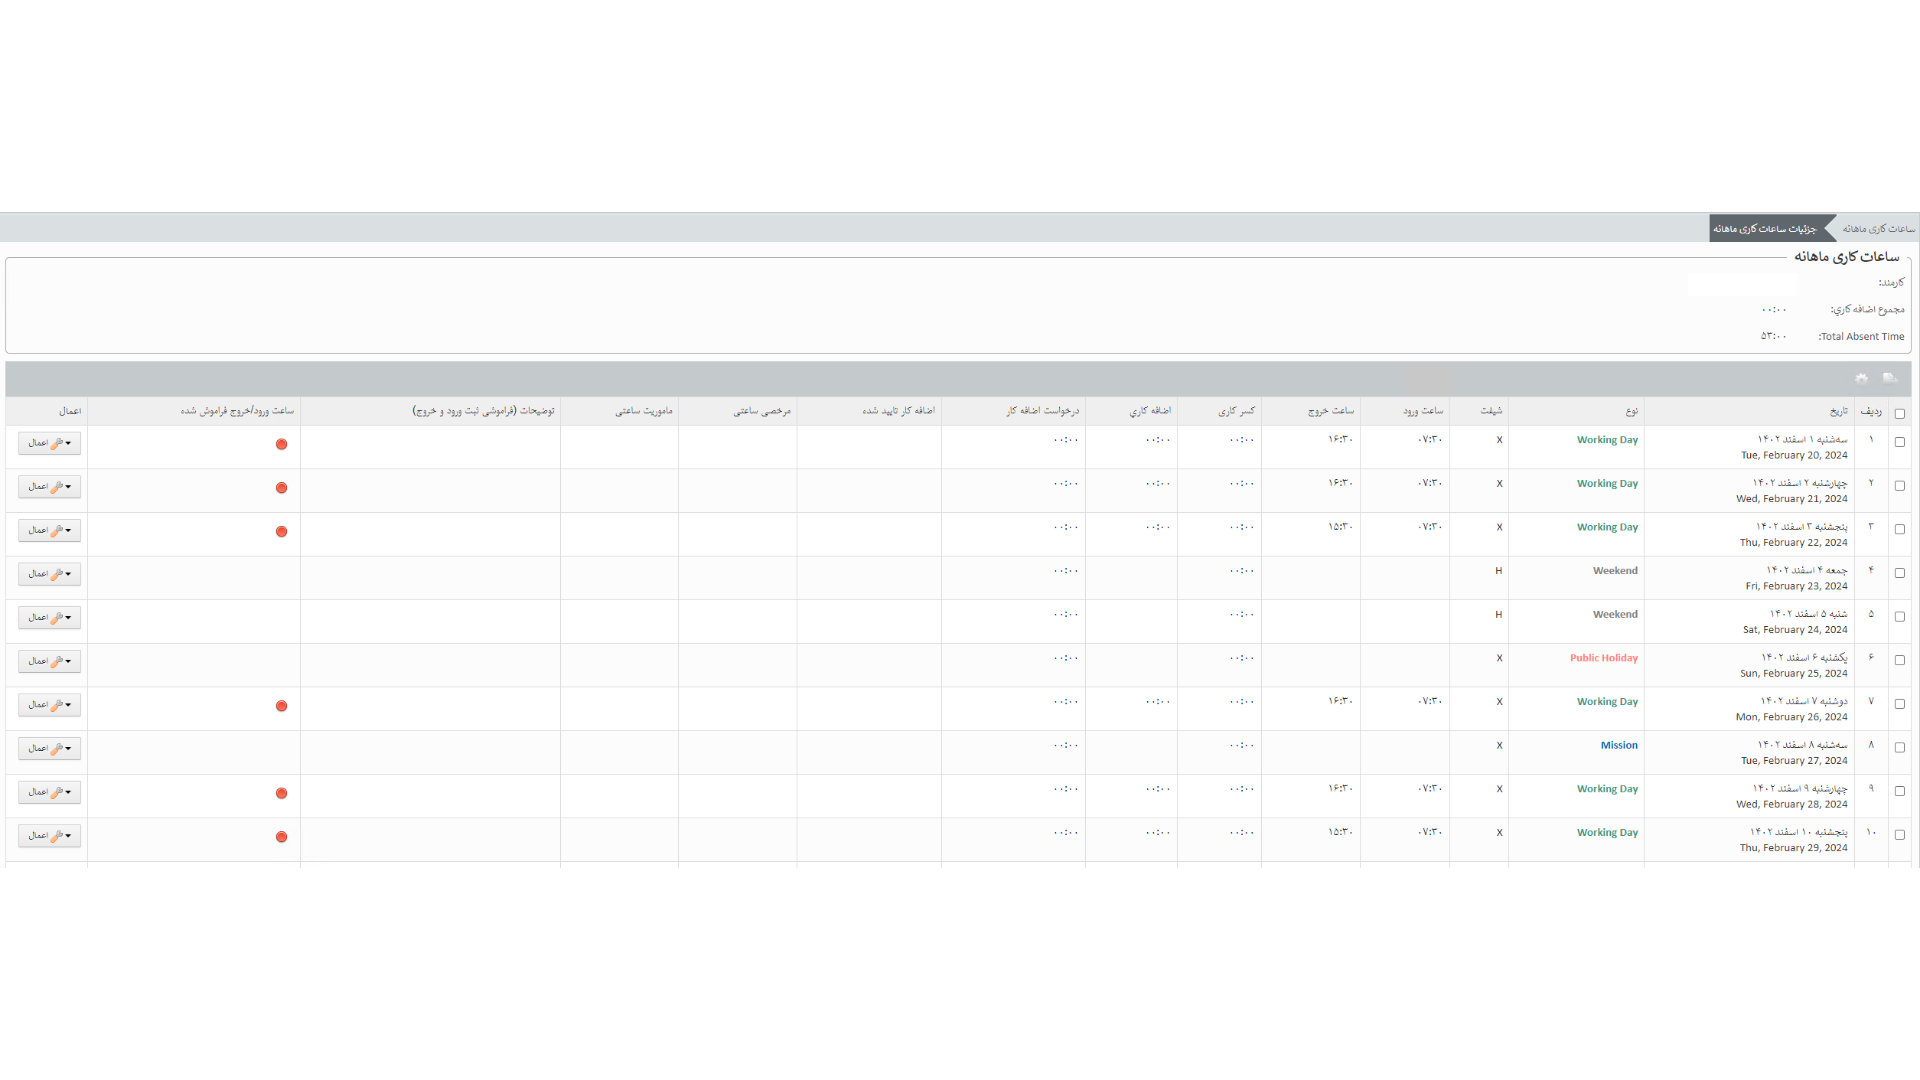This screenshot has height=1080, width=1920.
Task: Click the red dot in the Wed, February 28 row
Action: point(281,793)
